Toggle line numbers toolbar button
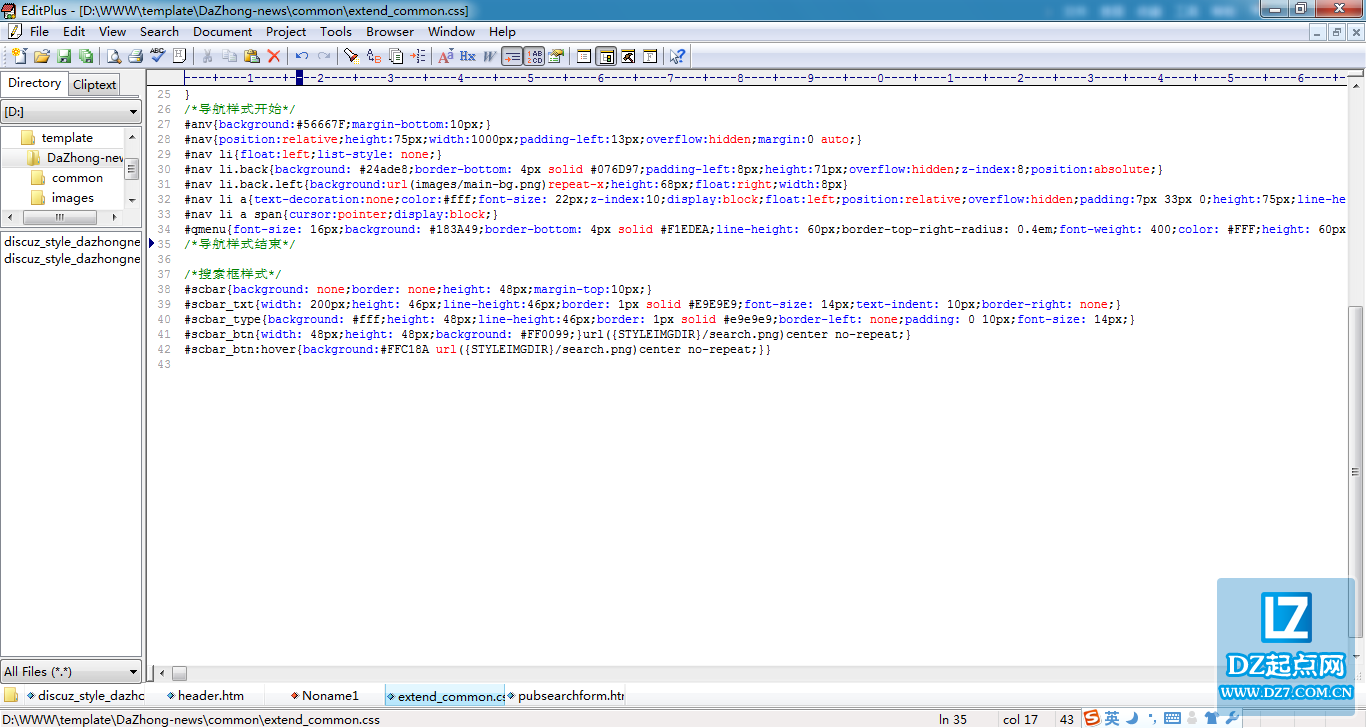The image size is (1366, 728). tap(534, 56)
